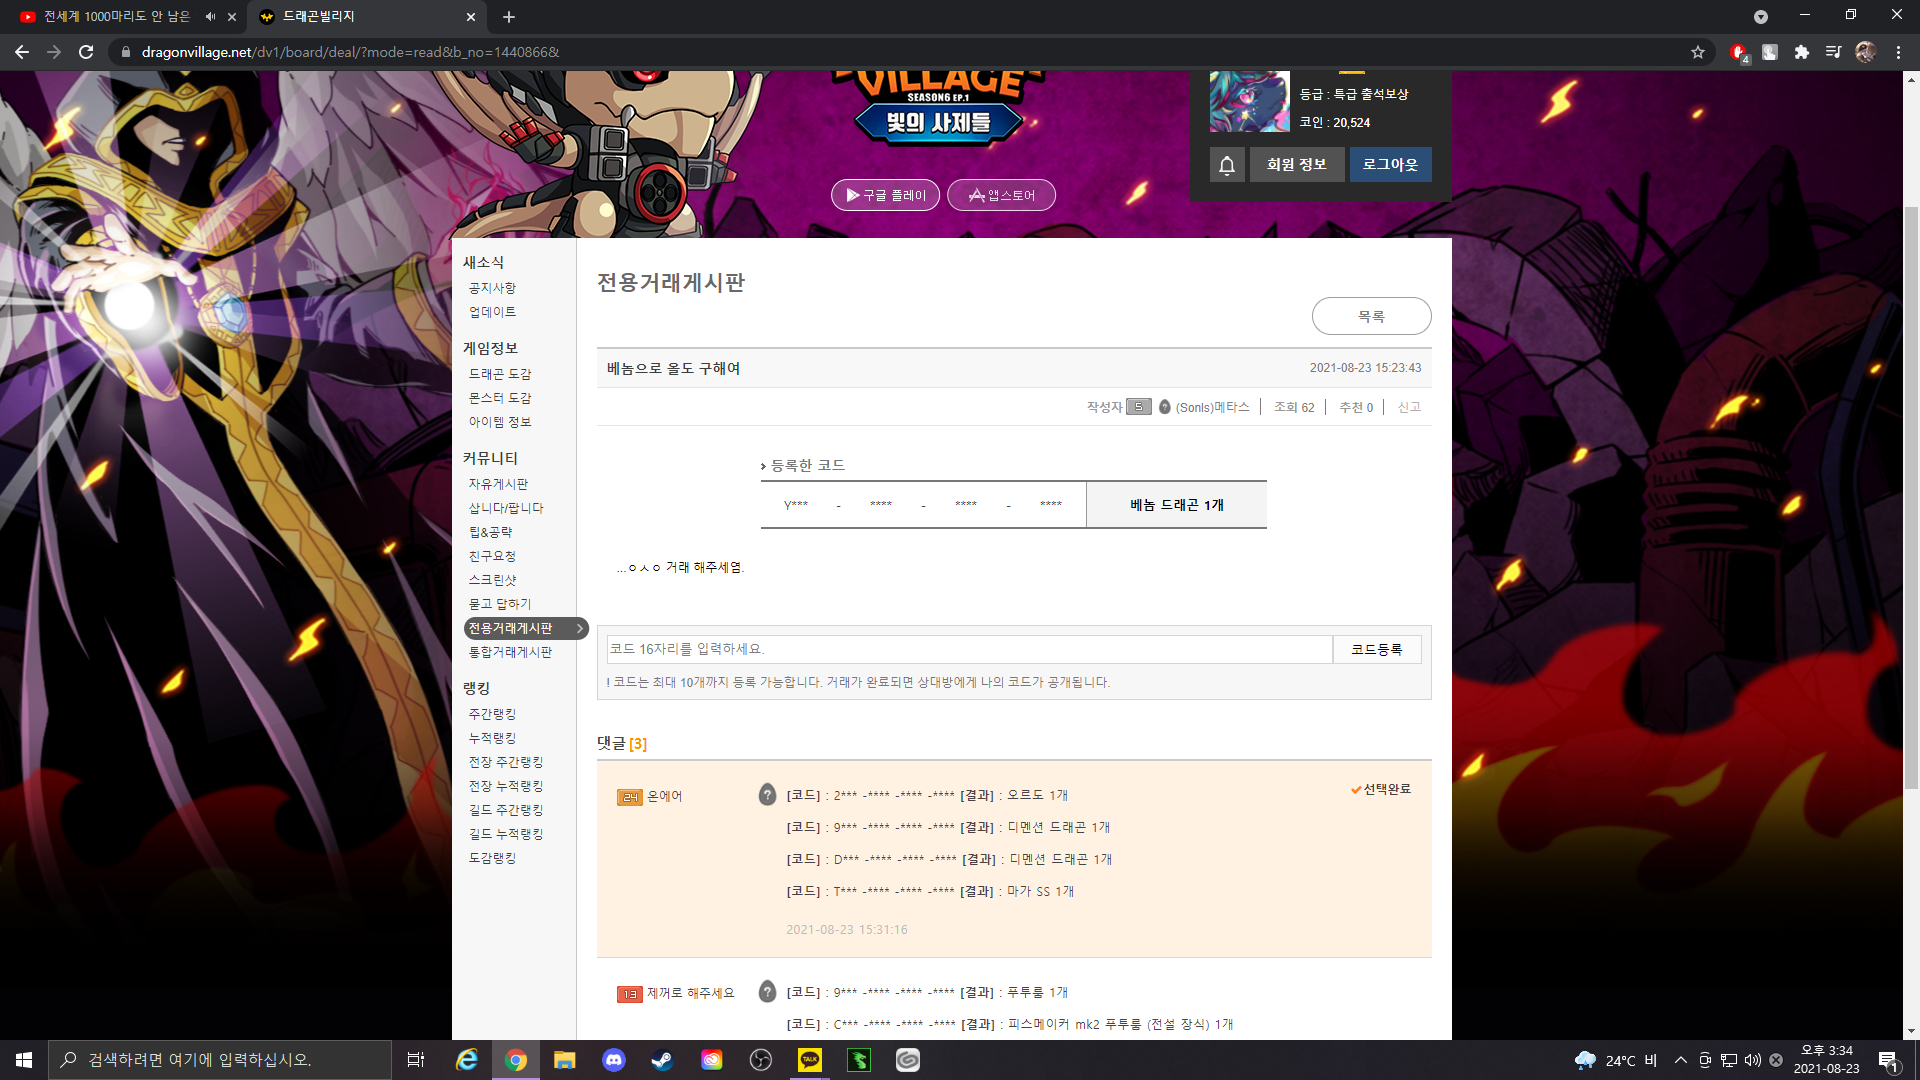Show hidden system tray icons

pos(1681,1060)
